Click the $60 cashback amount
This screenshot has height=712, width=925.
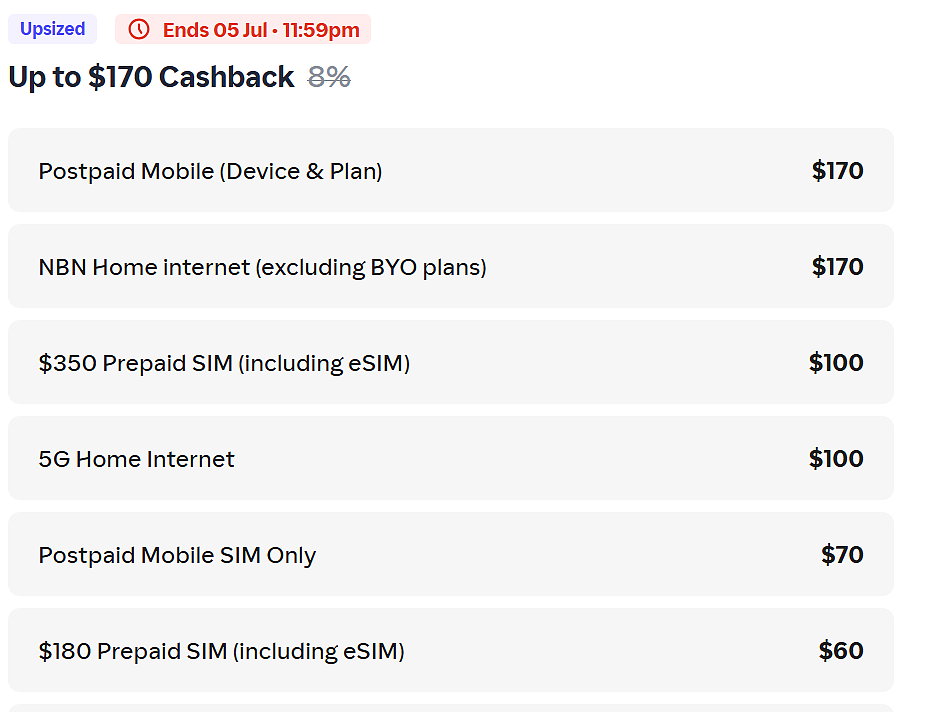[841, 651]
